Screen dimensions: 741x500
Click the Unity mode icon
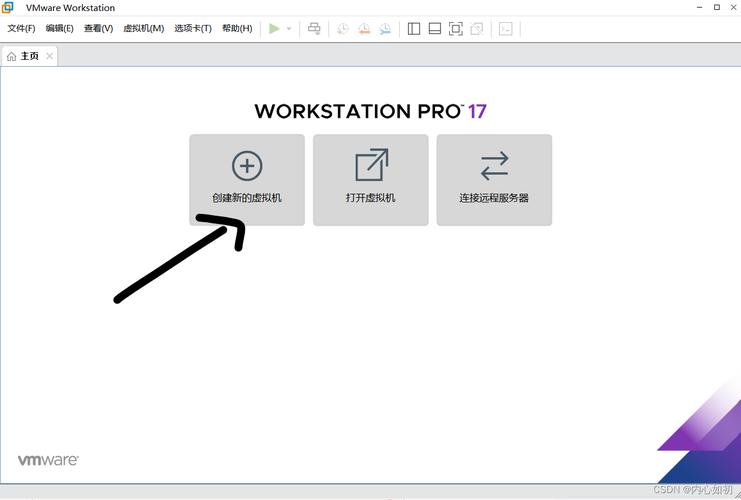(x=477, y=29)
